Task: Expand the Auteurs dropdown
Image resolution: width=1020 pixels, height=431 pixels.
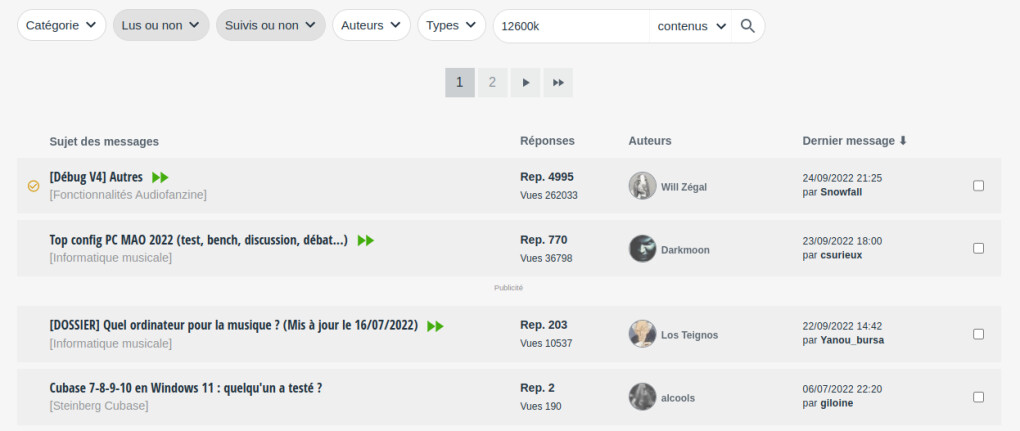Action: (x=371, y=25)
